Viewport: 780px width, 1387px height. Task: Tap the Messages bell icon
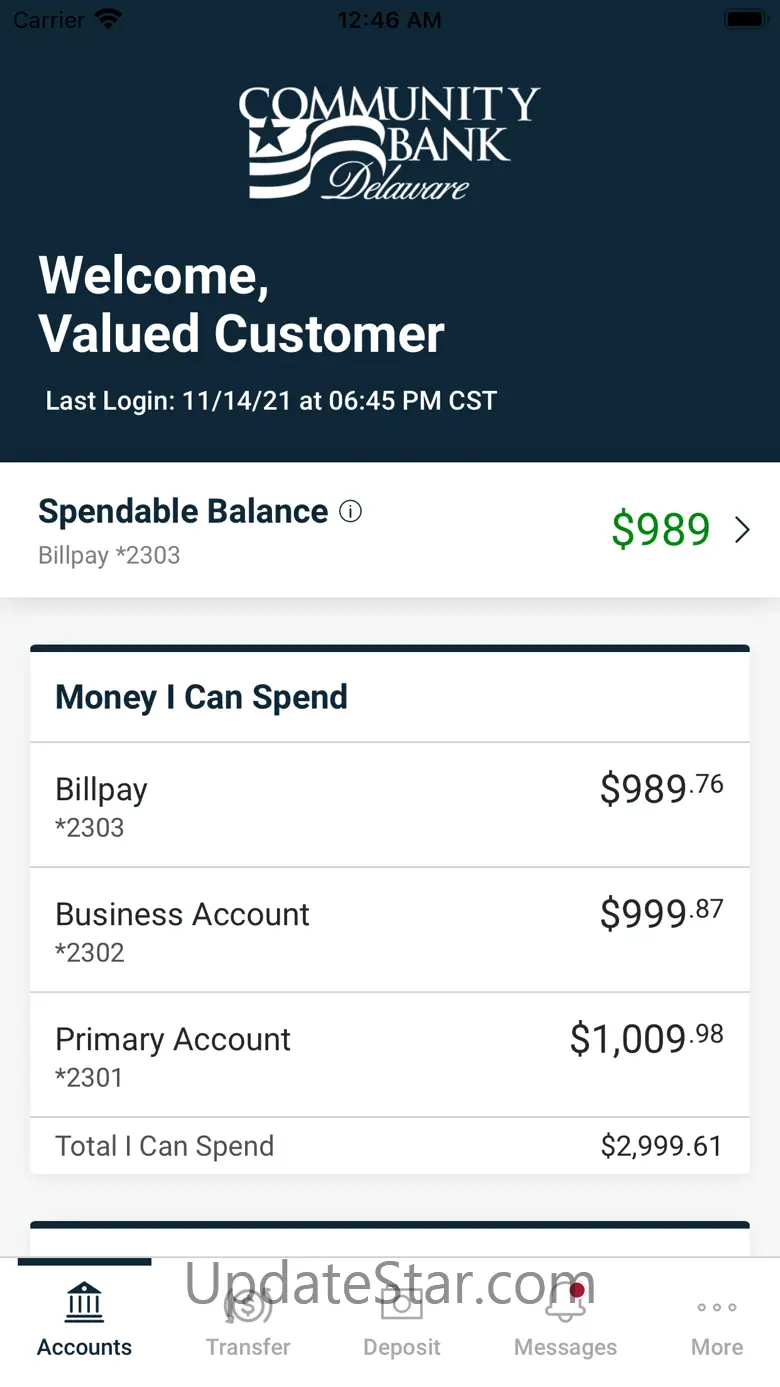pos(565,1304)
